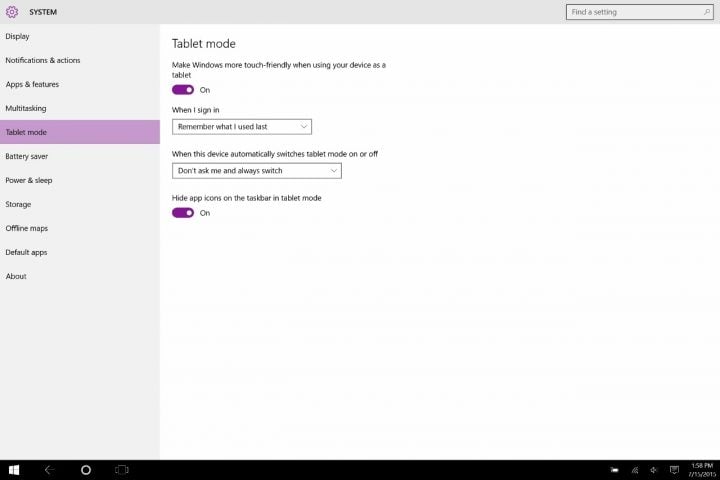720x480 pixels.
Task: Open the 'Don't ask me and always switch' dropdown
Action: click(257, 171)
